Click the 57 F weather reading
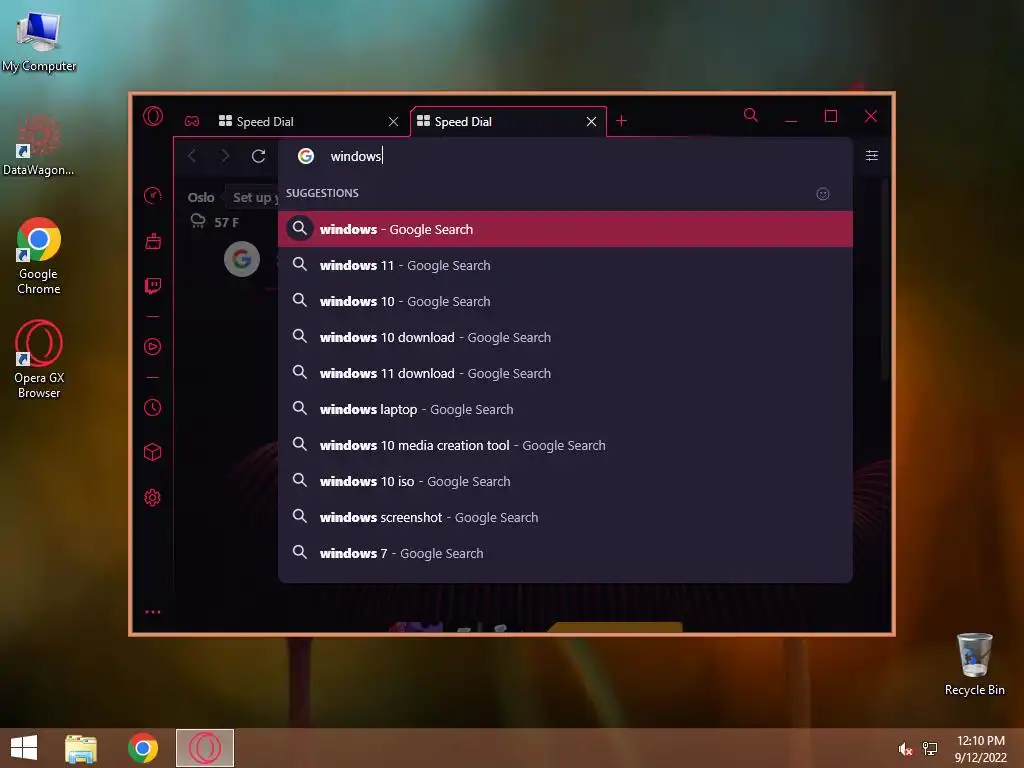Screen dimensions: 1024x768 pos(226,223)
